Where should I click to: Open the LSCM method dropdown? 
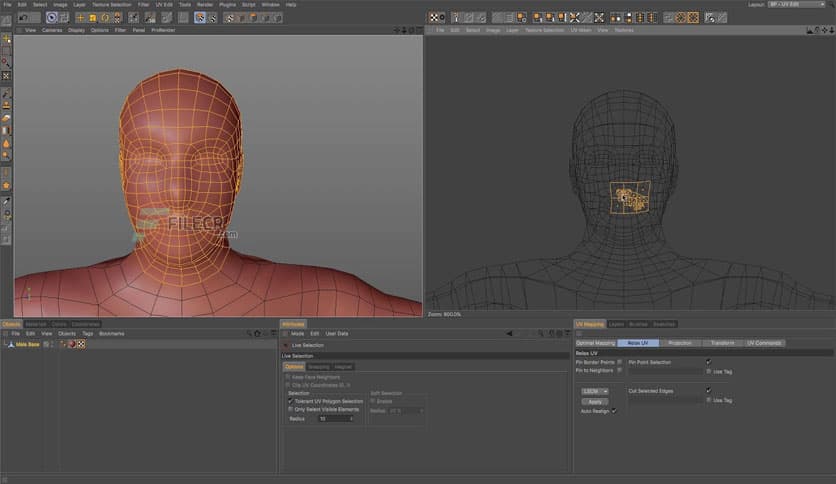click(x=594, y=391)
